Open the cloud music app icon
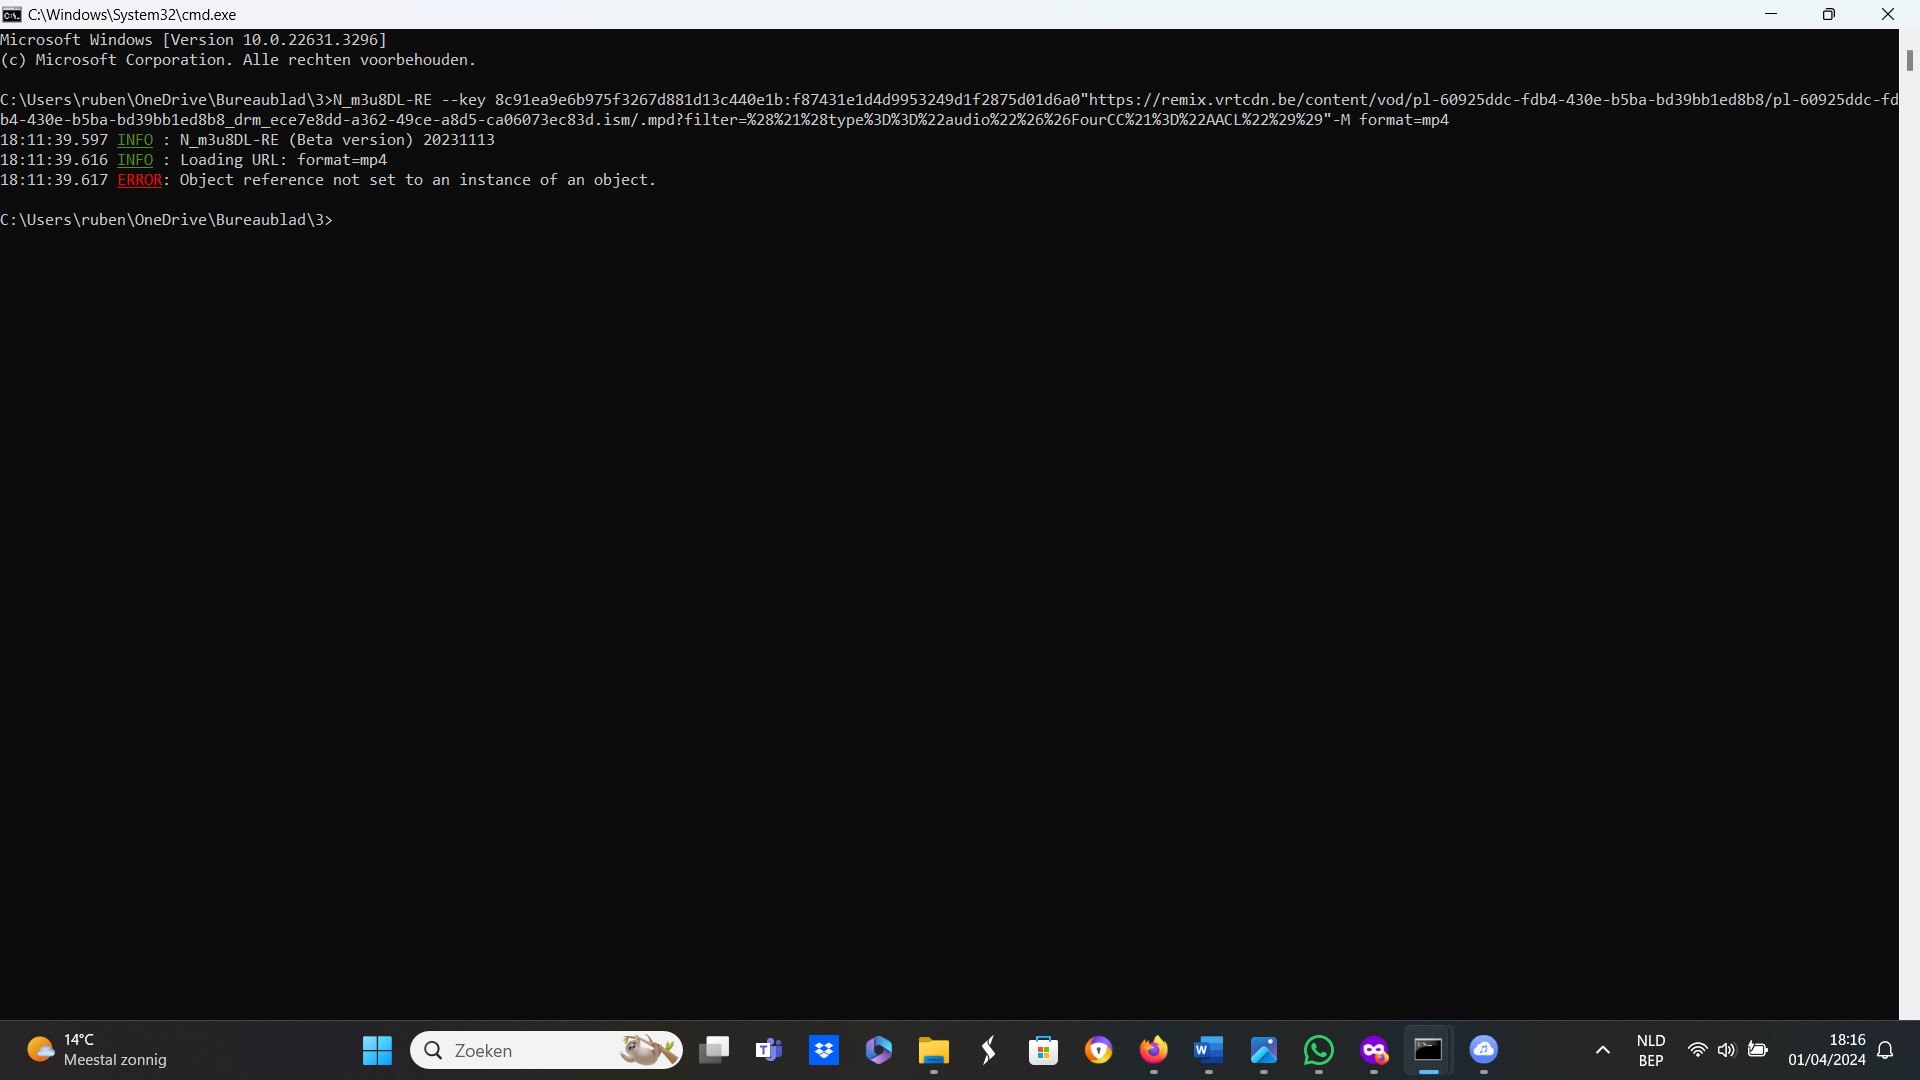The height and width of the screenshot is (1080, 1920). point(1484,1050)
